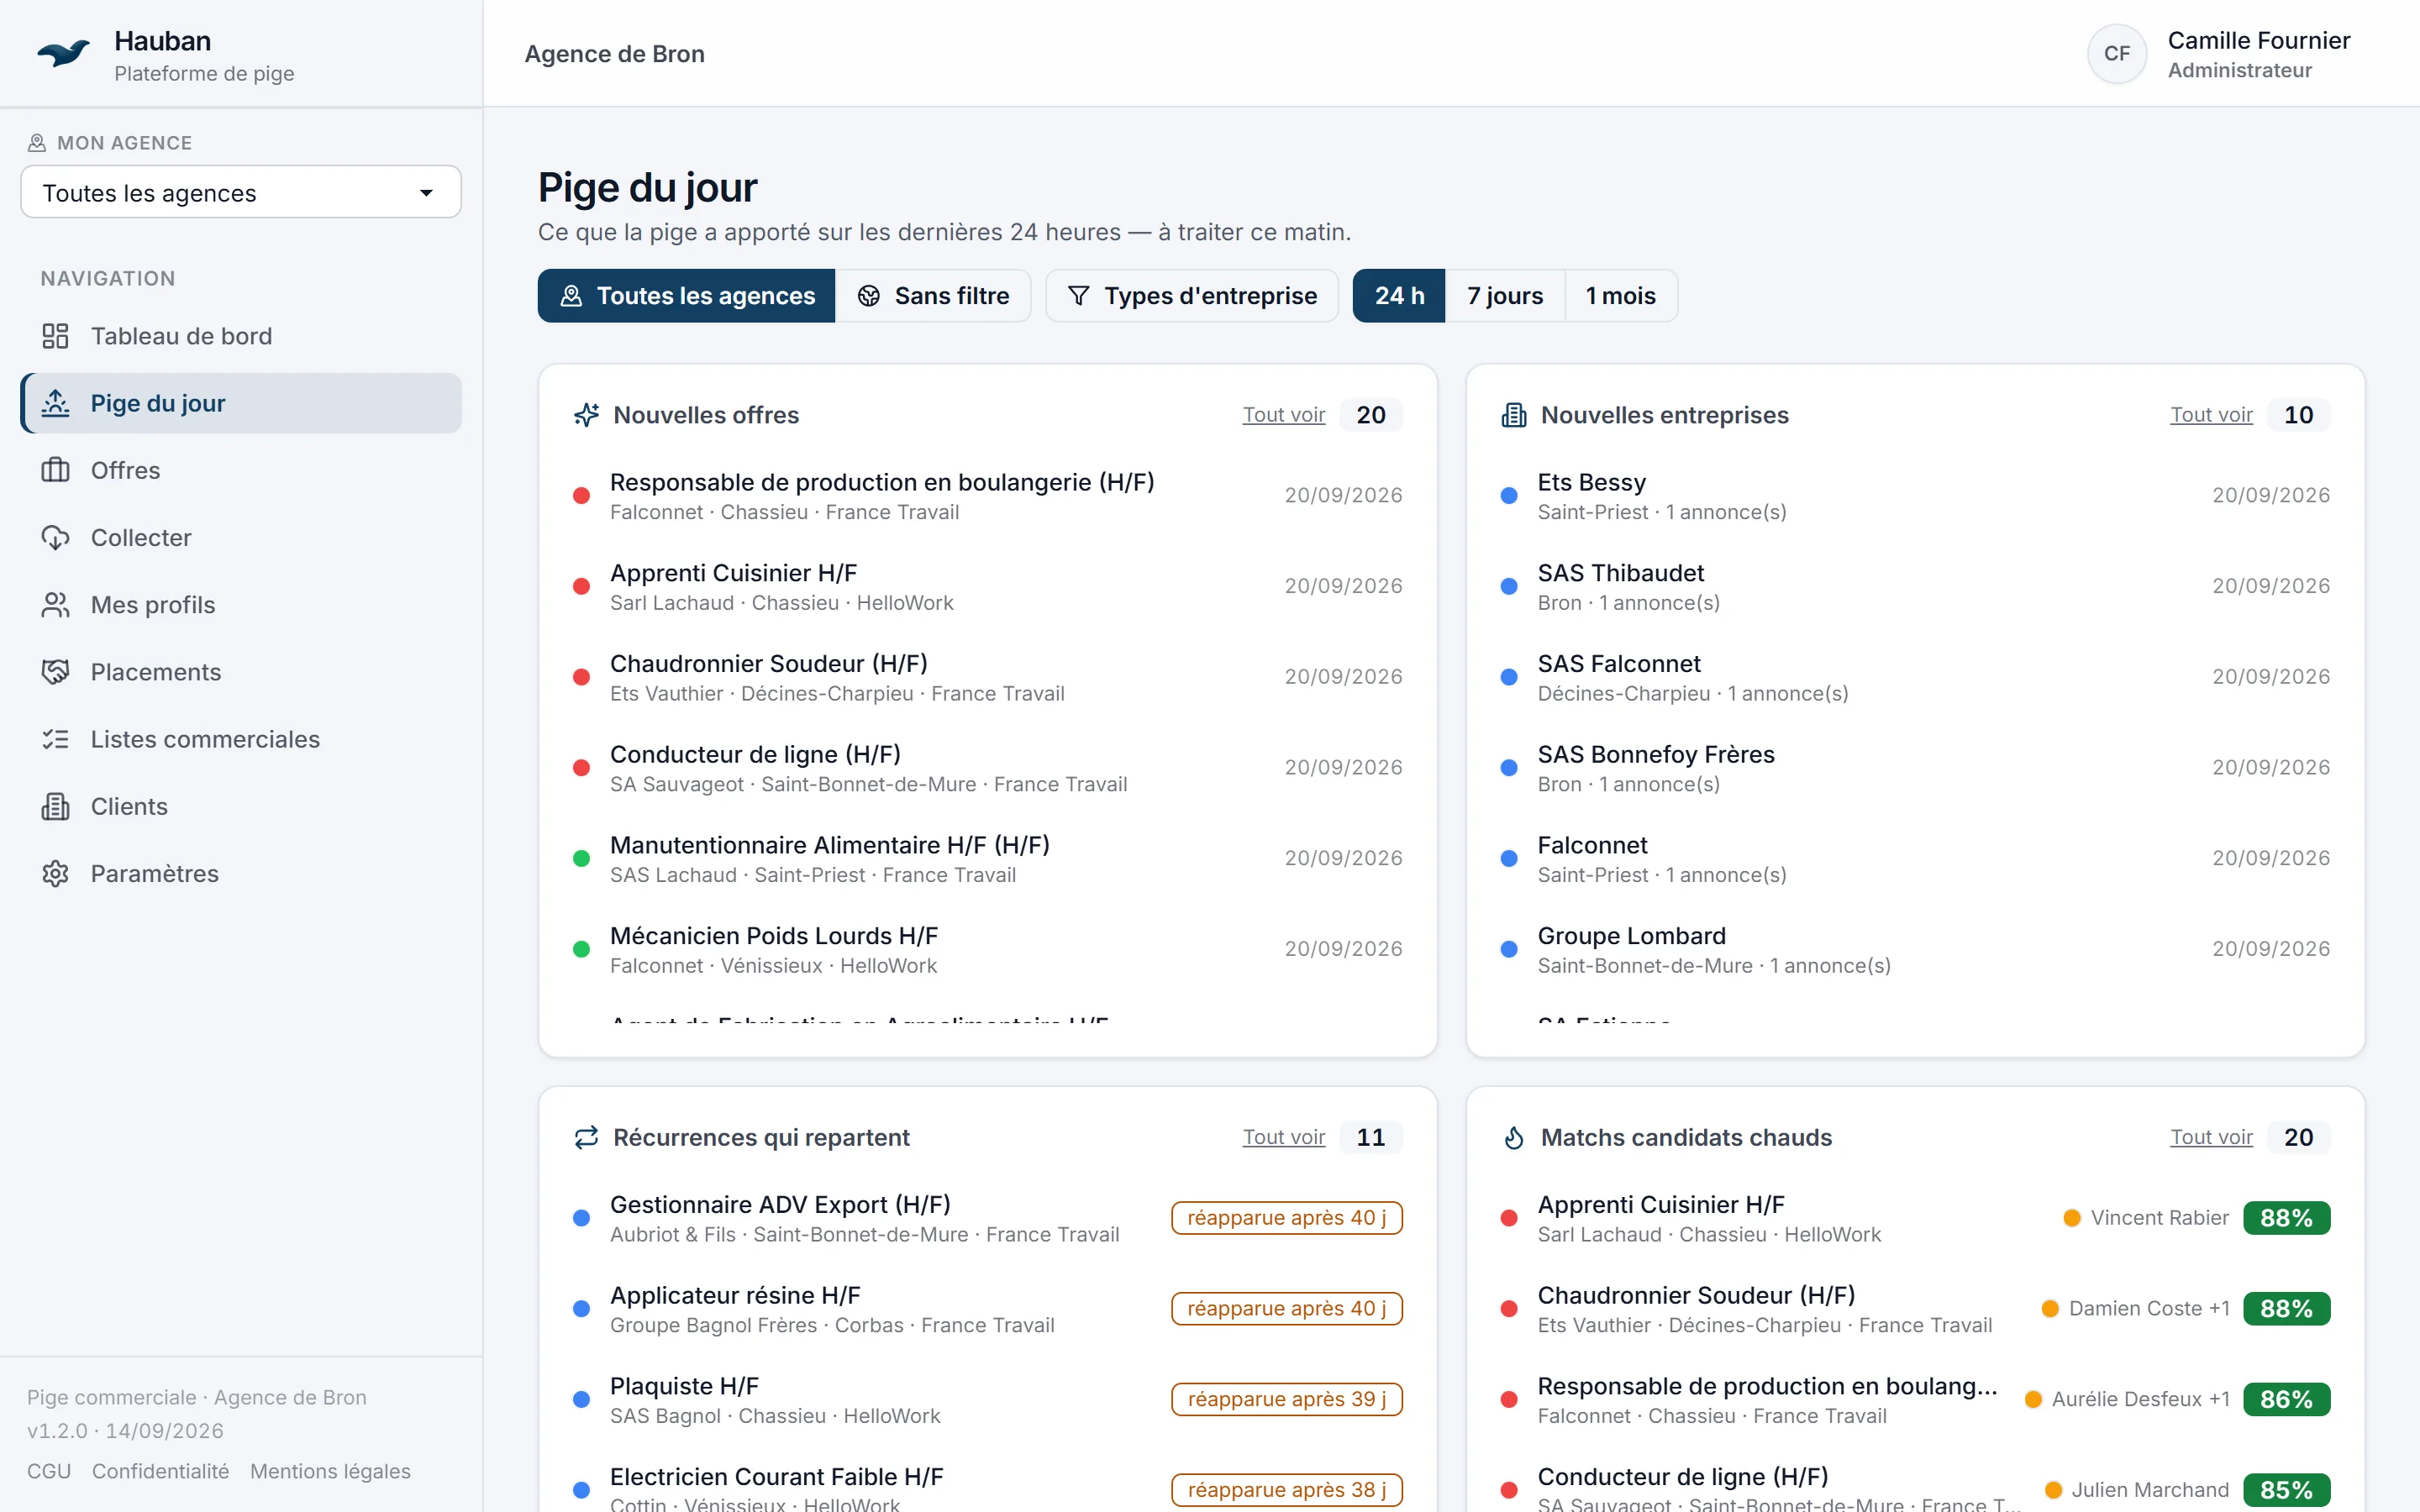Open the Mentions légales link

click(x=330, y=1471)
